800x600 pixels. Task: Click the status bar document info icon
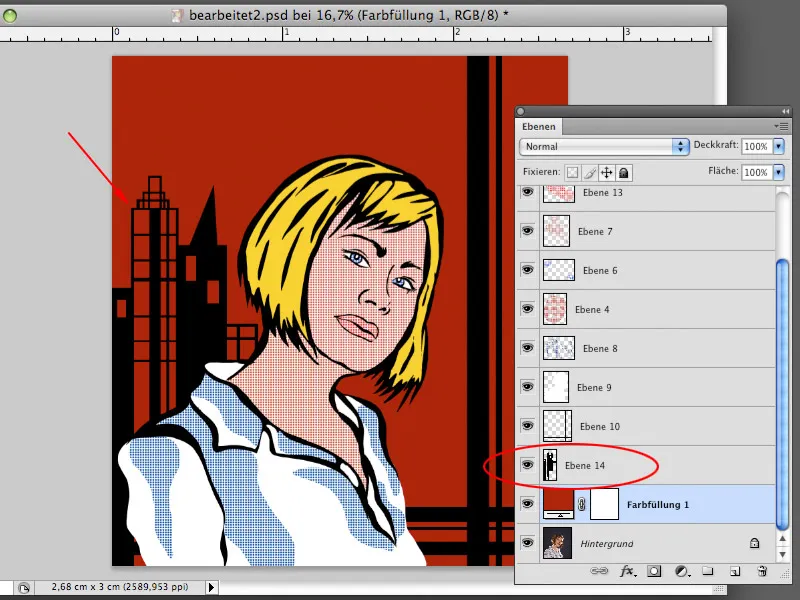point(23,588)
